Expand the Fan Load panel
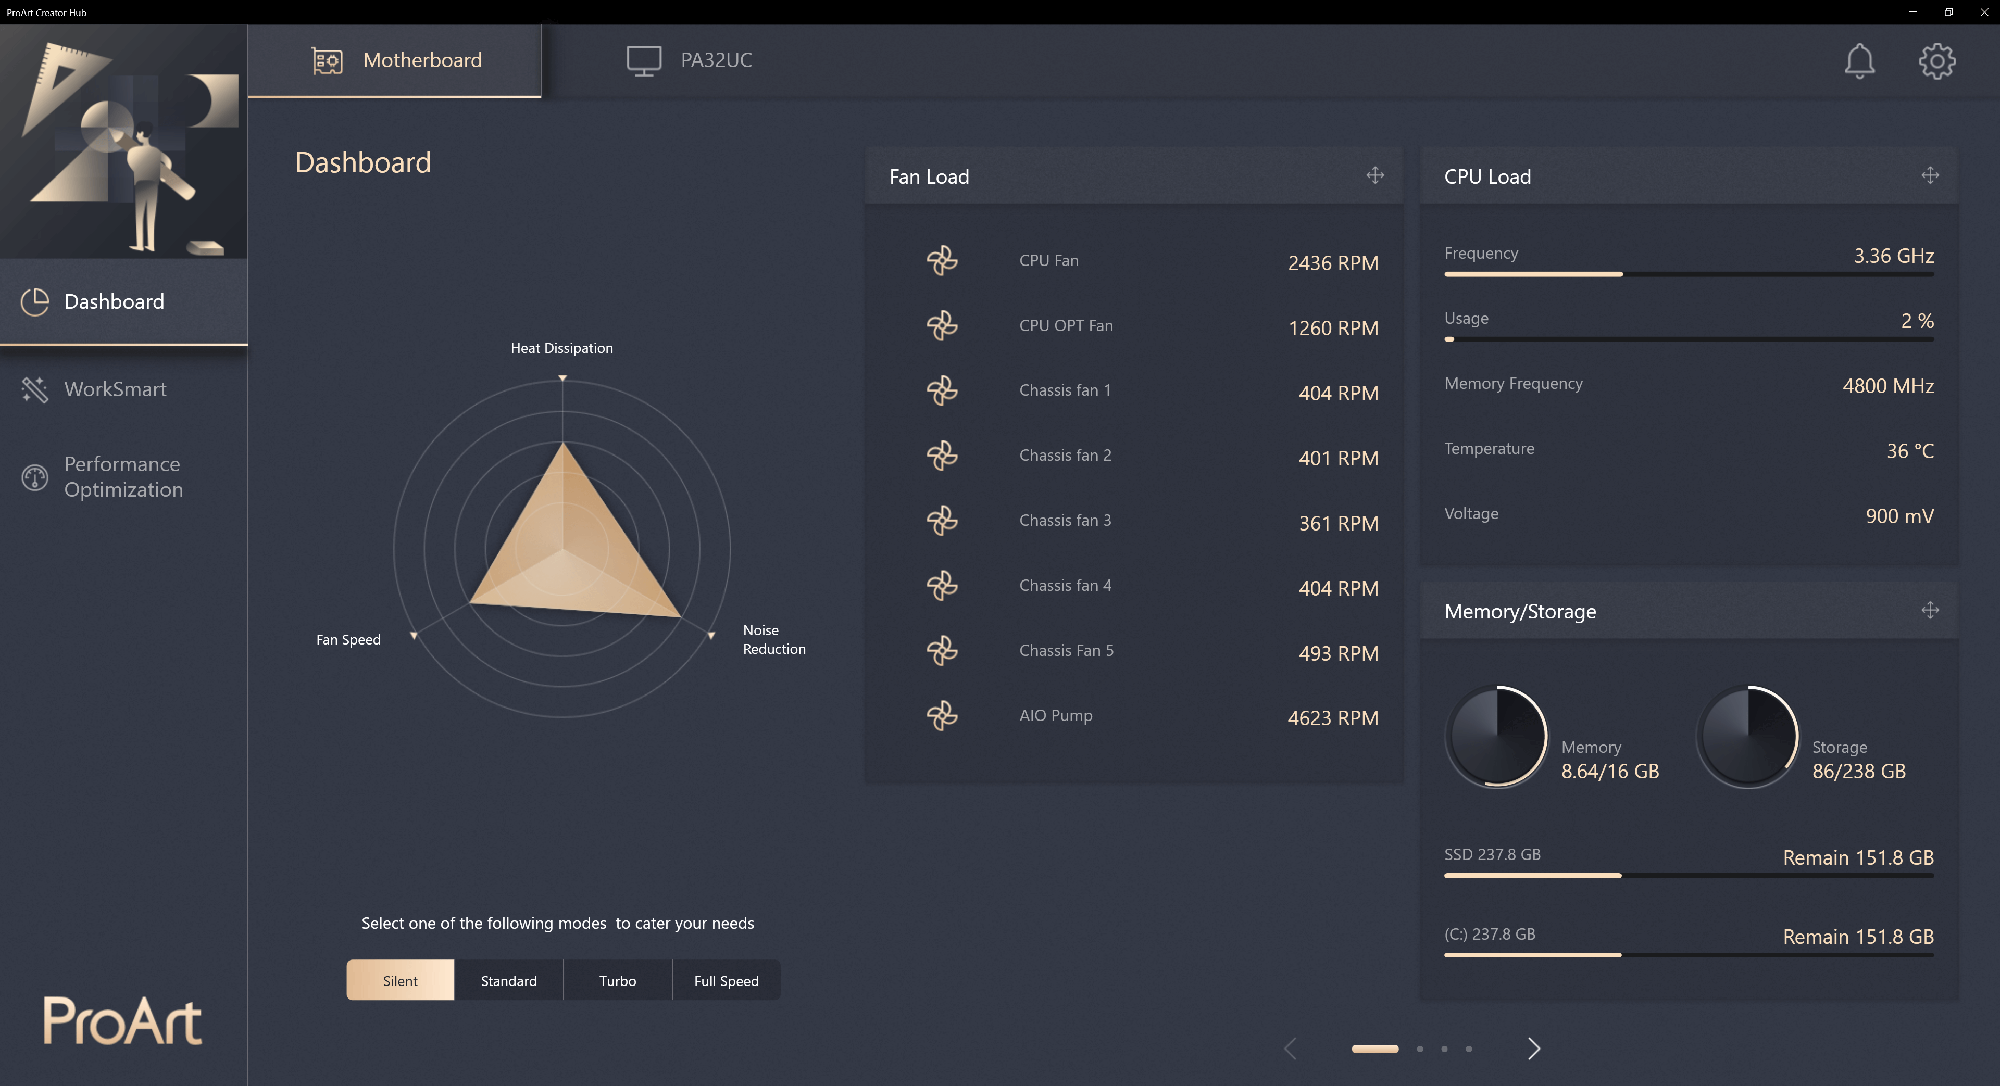2000x1086 pixels. [1374, 174]
